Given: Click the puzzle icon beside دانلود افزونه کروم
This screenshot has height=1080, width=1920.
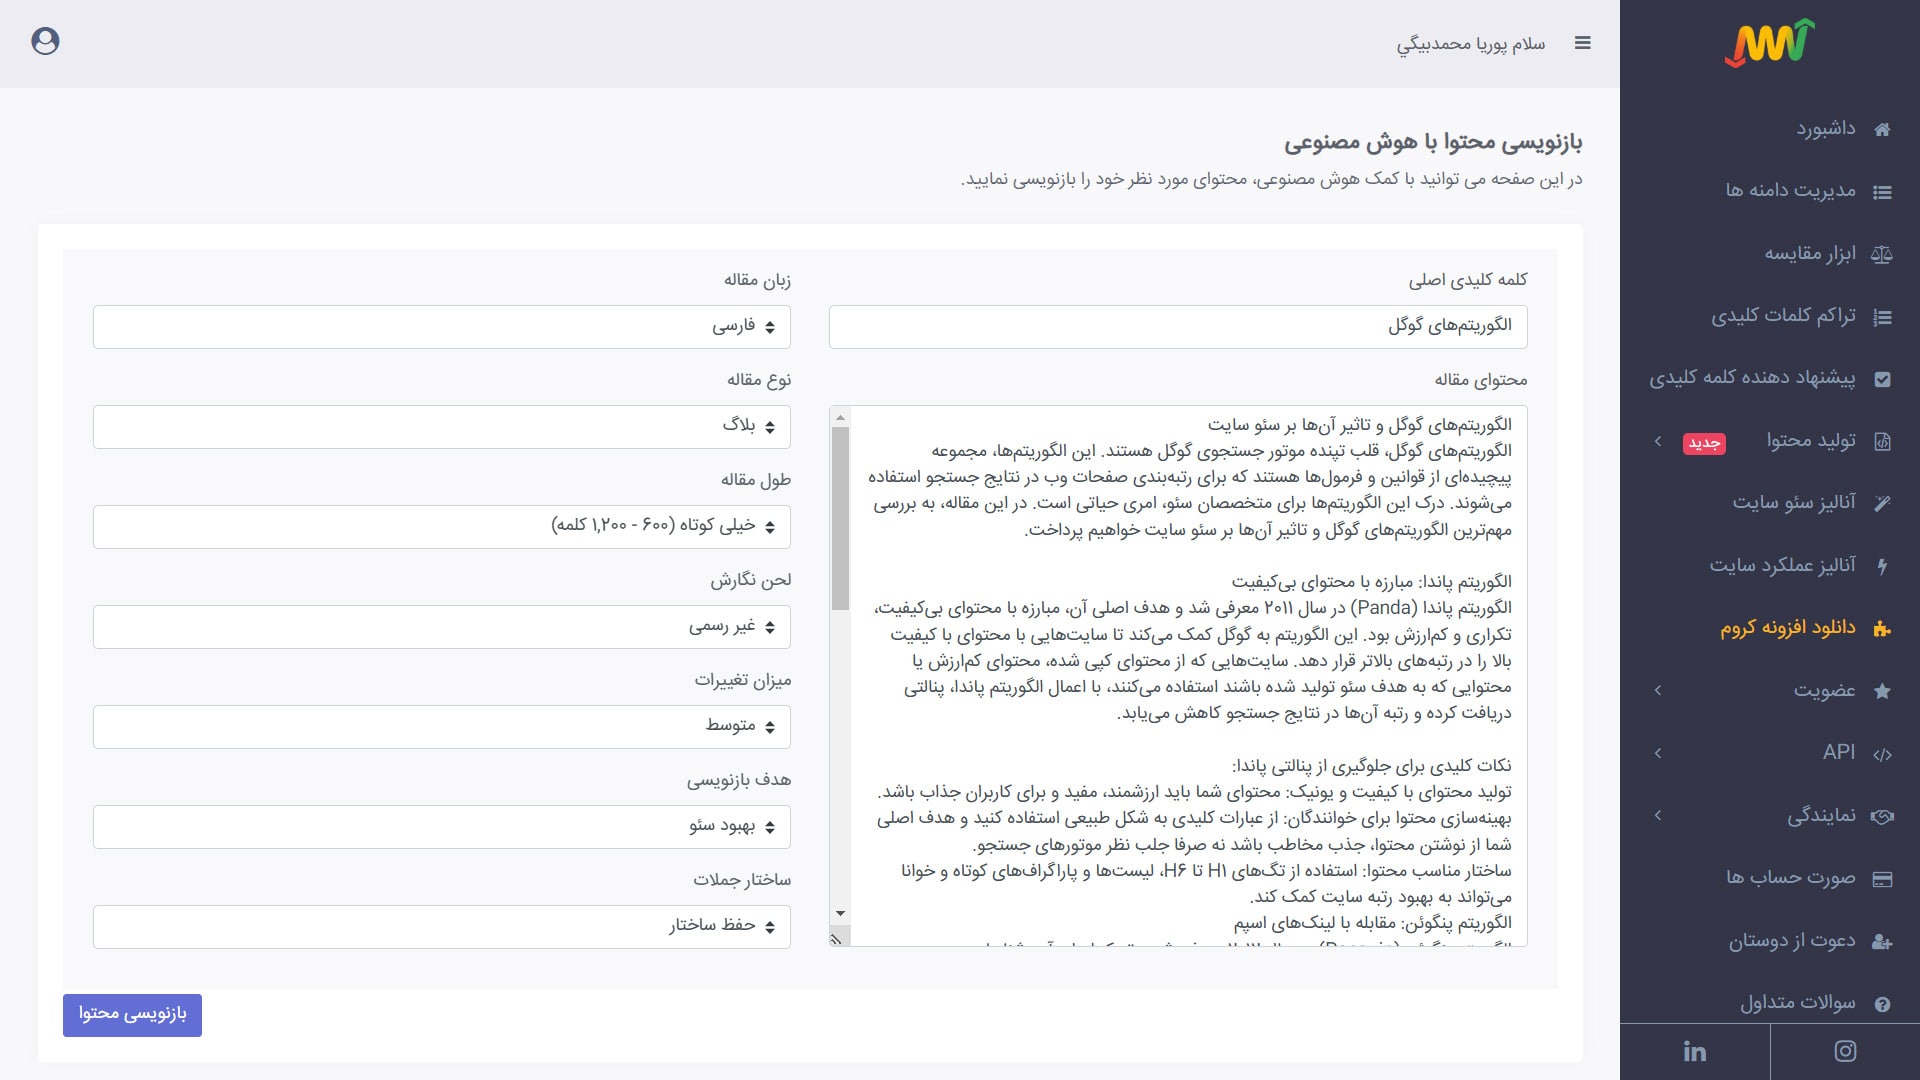Looking at the screenshot, I should click(1882, 628).
